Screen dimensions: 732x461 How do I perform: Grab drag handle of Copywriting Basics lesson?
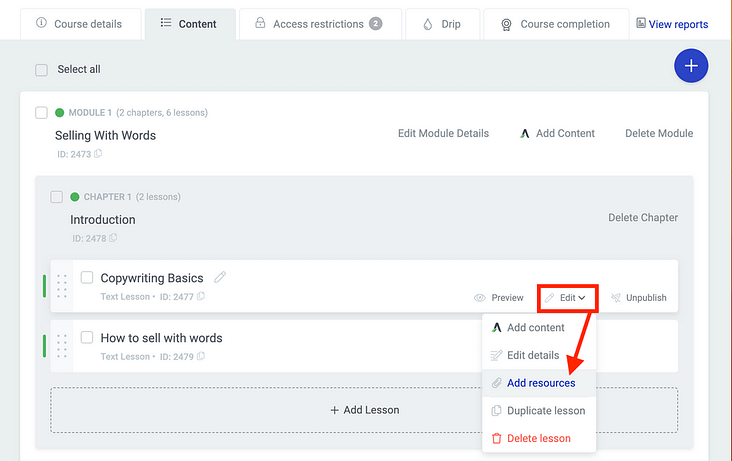coord(62,286)
